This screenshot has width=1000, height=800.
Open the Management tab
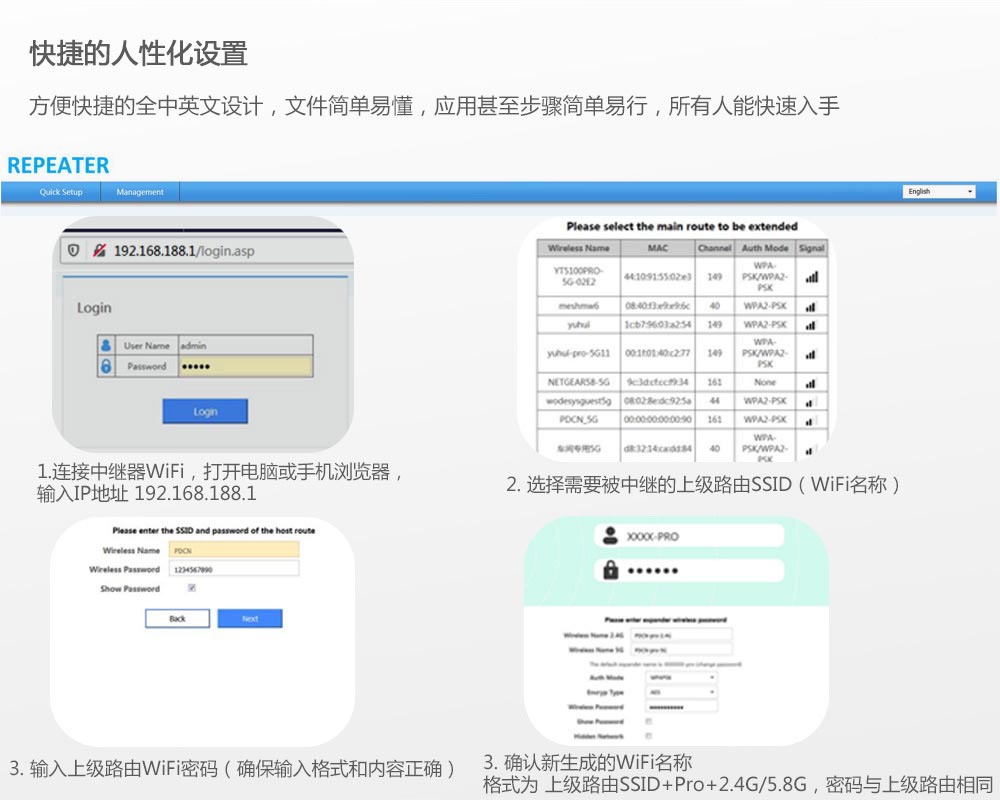139,192
